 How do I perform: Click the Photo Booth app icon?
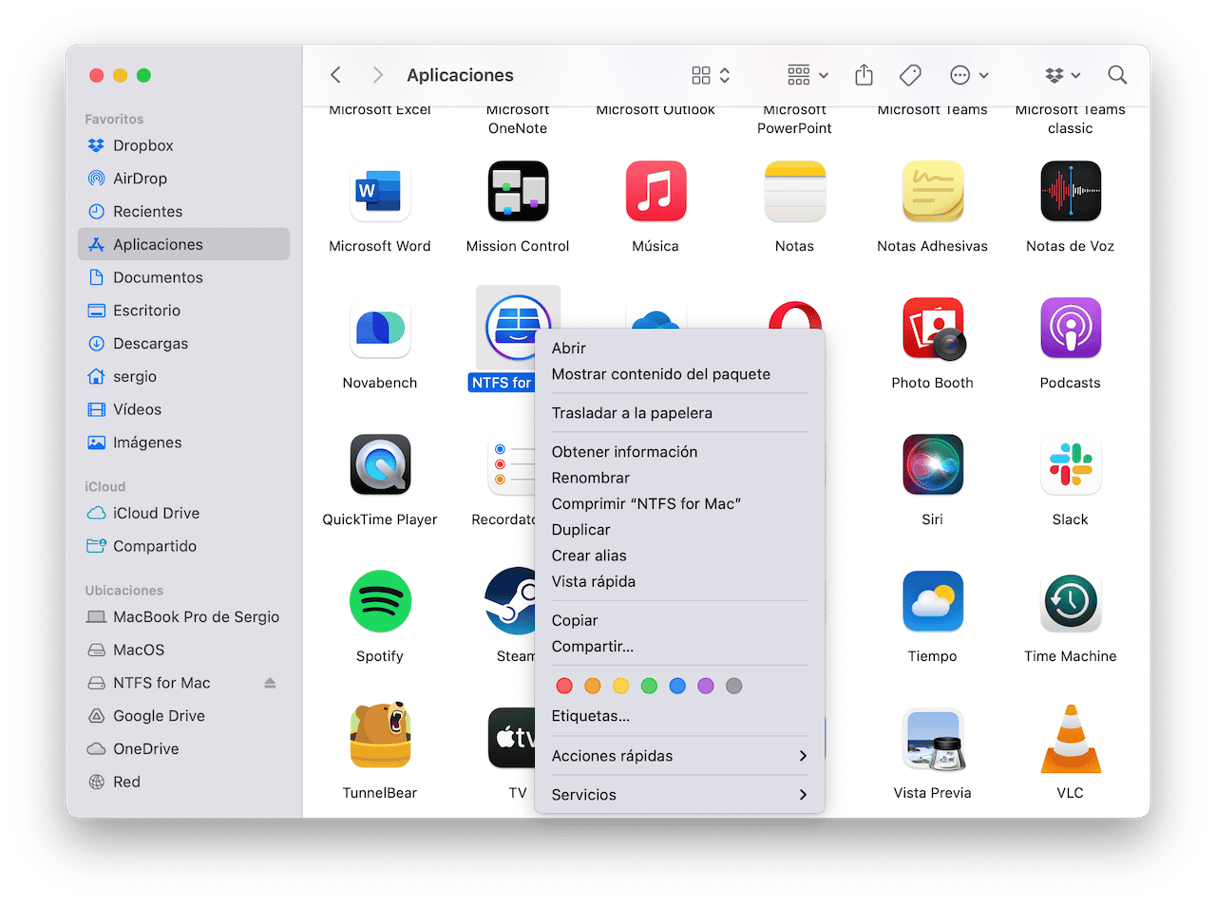932,328
